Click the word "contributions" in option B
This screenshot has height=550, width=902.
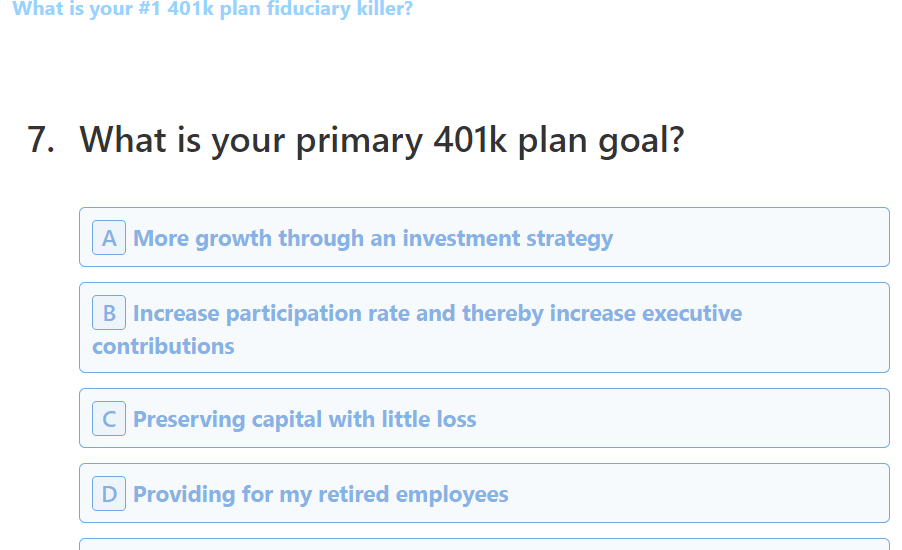[x=163, y=346]
